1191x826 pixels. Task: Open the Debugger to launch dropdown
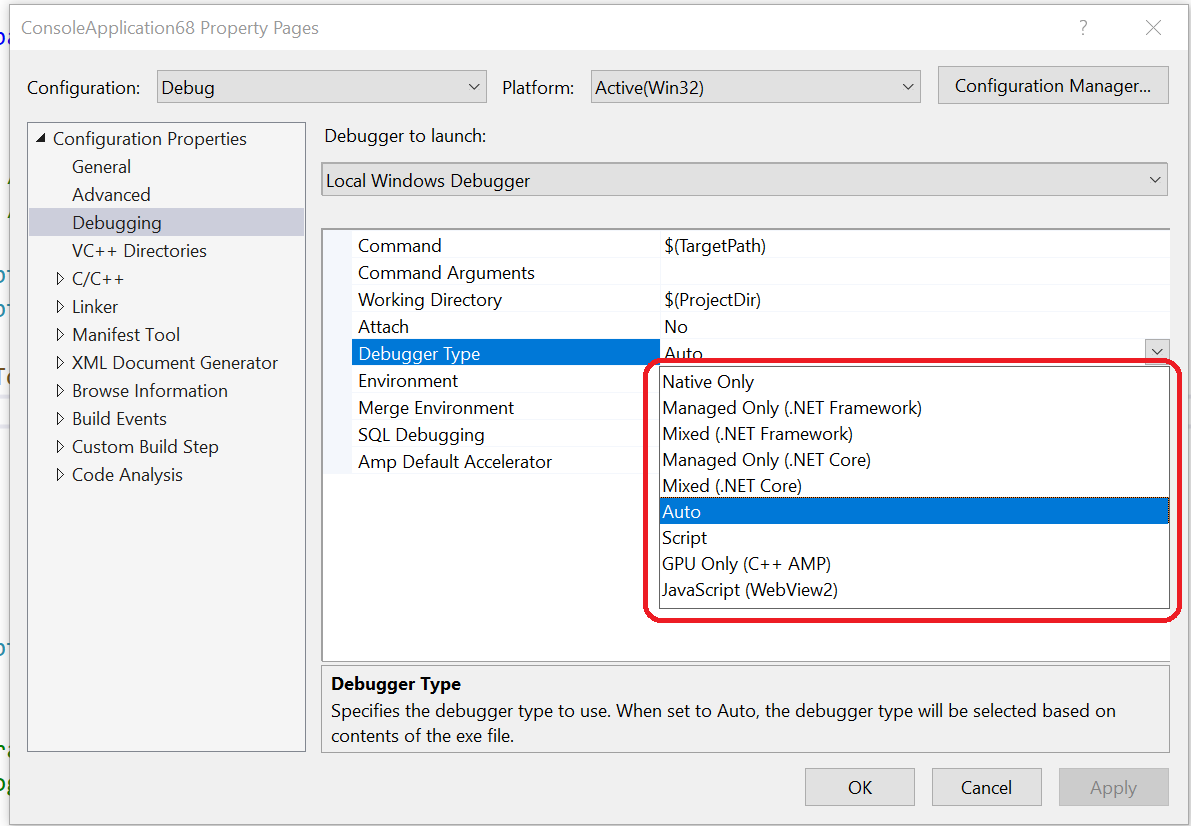[x=744, y=180]
